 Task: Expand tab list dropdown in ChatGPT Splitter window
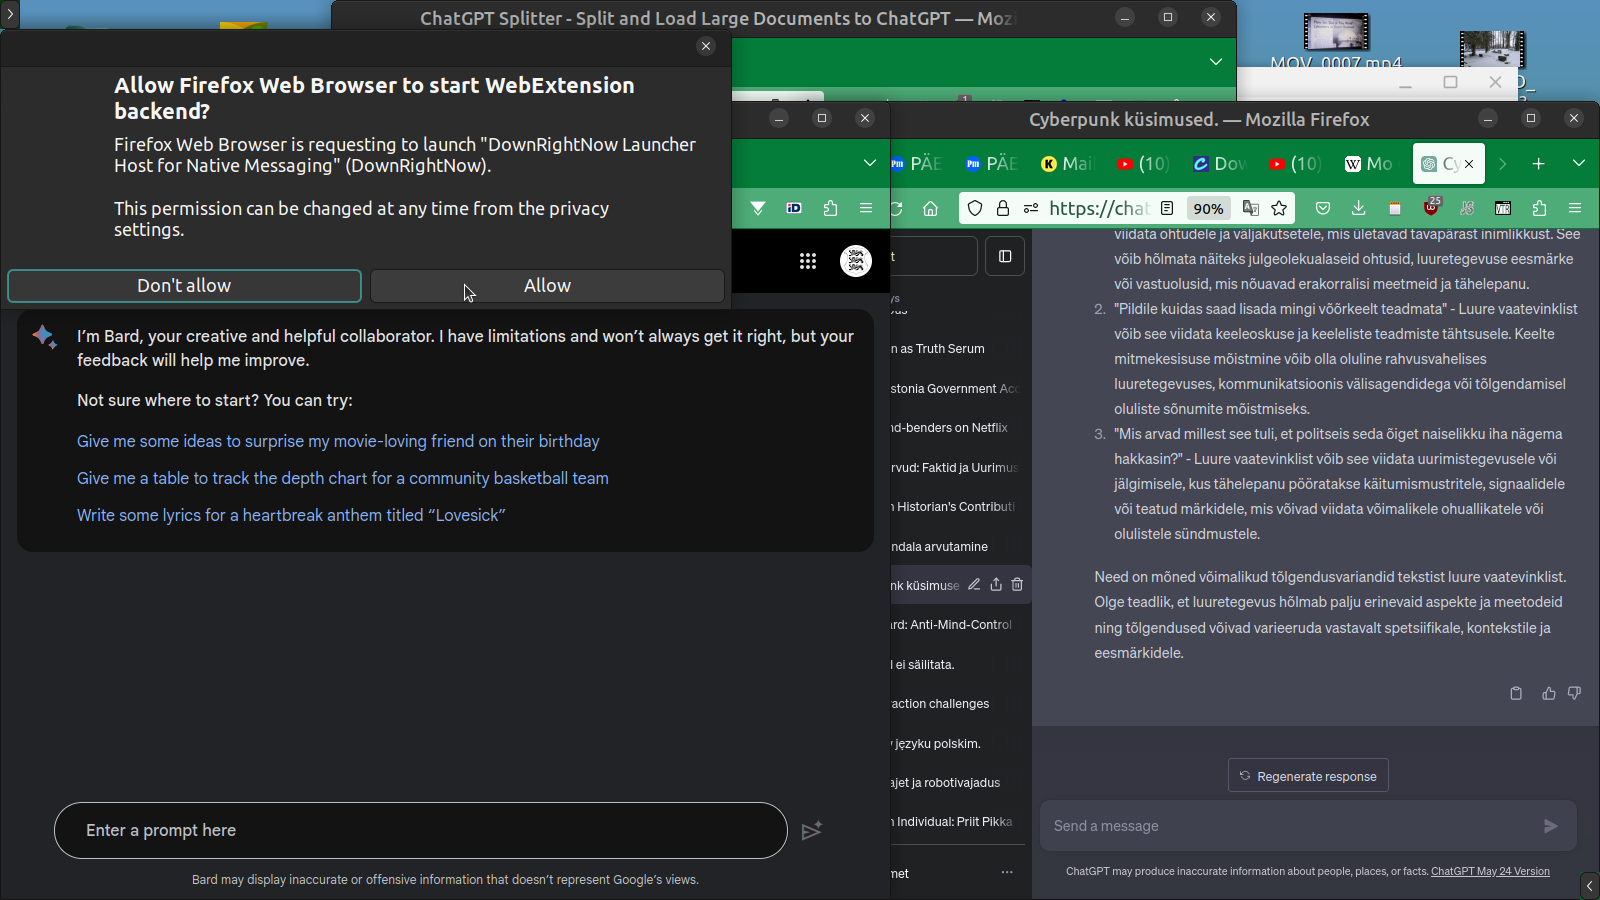pyautogui.click(x=1216, y=62)
